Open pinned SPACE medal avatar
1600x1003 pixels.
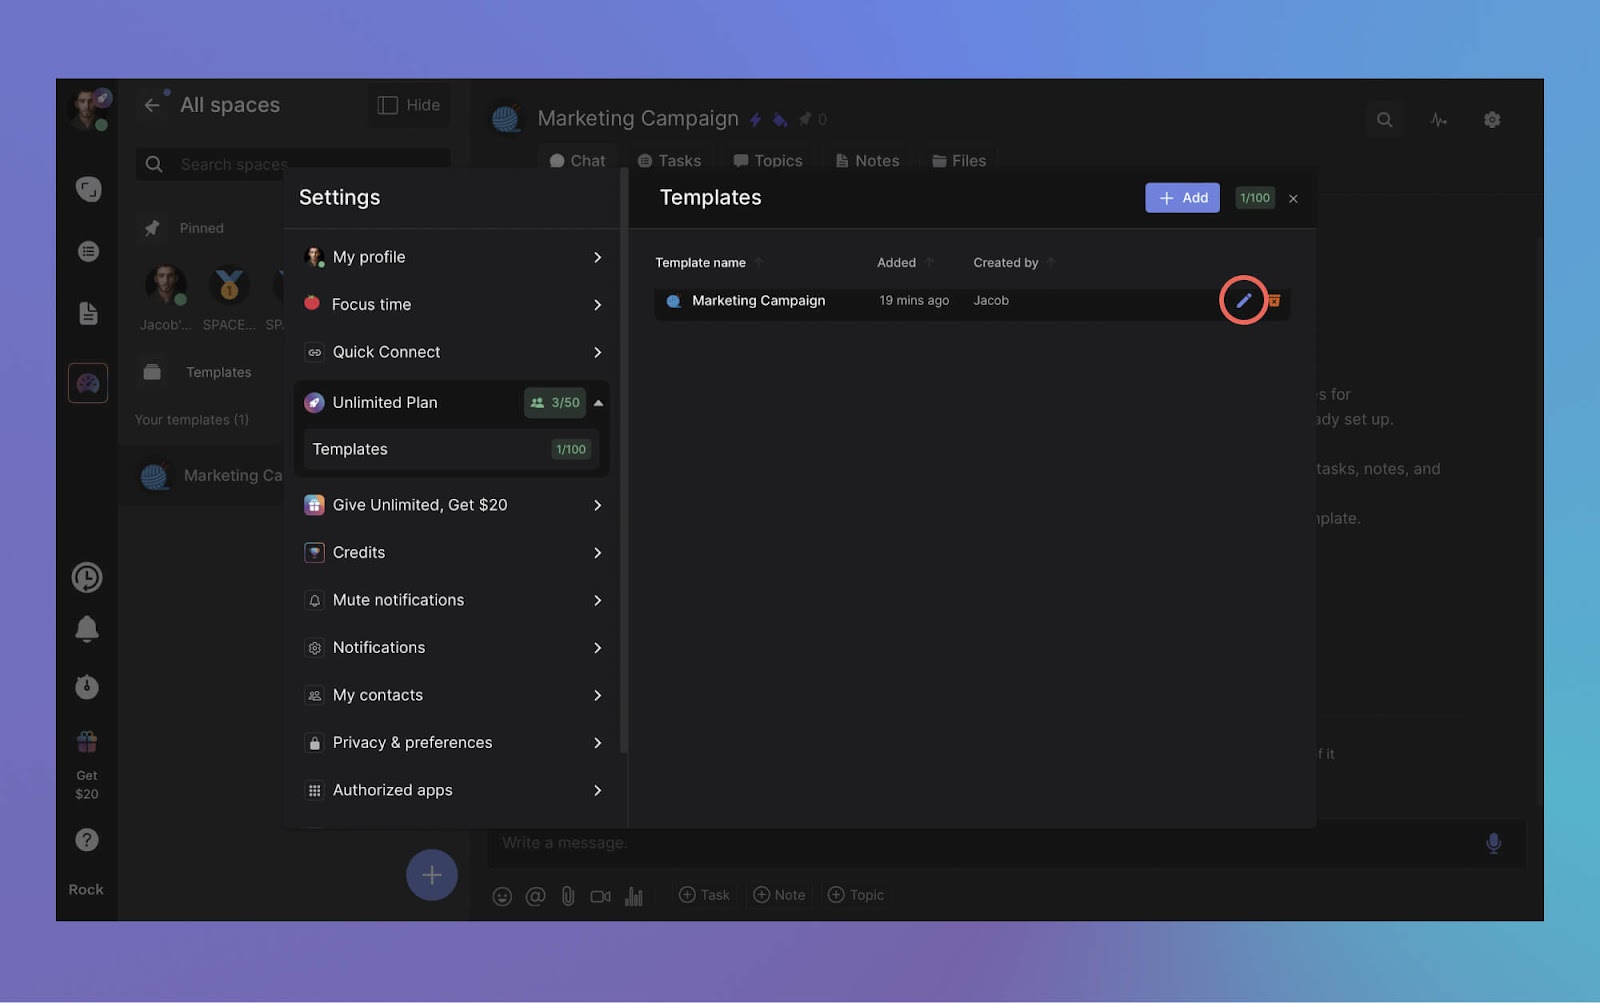click(229, 287)
